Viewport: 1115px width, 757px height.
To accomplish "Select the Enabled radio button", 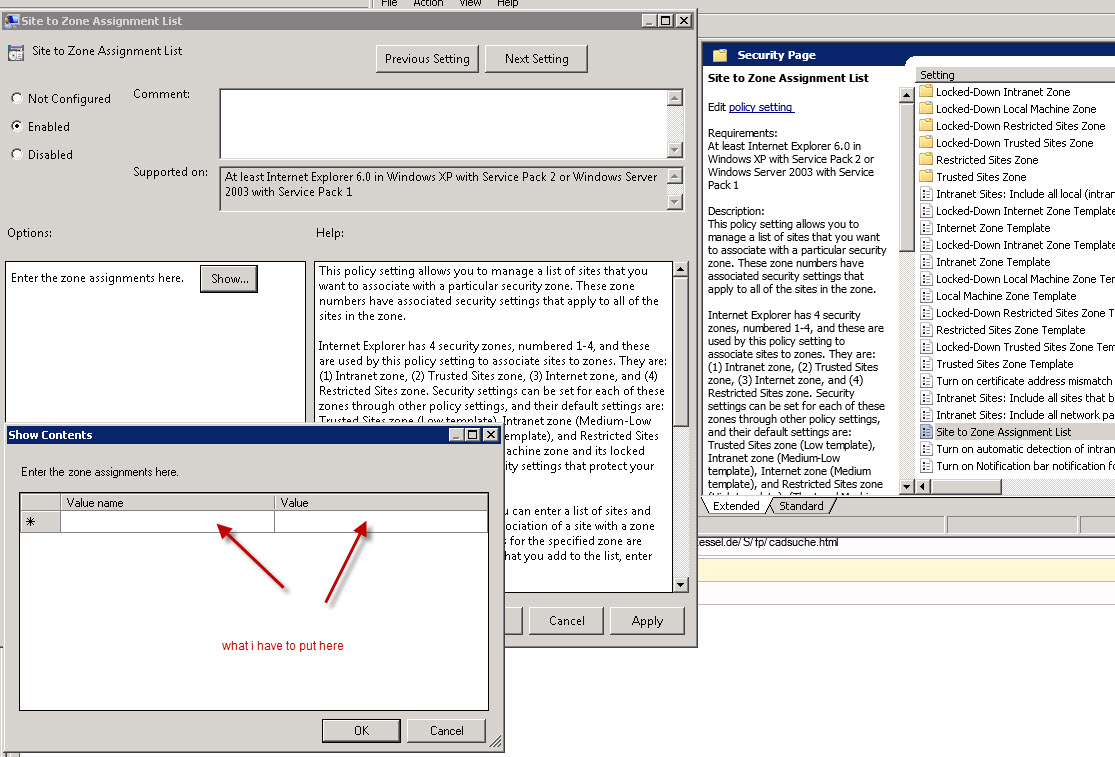I will (17, 127).
